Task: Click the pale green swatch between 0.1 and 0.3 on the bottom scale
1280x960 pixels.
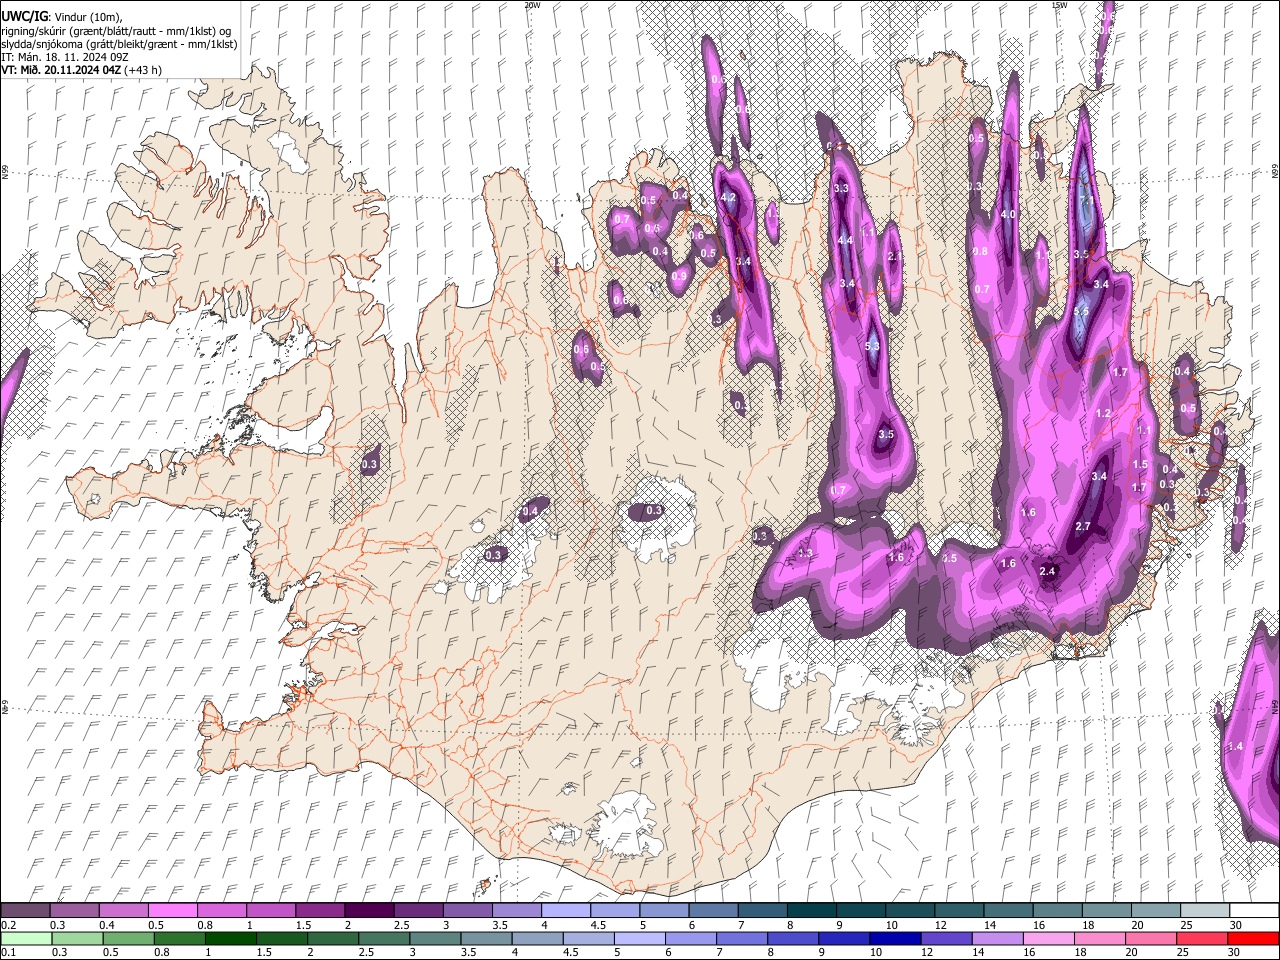Action: click(x=27, y=938)
